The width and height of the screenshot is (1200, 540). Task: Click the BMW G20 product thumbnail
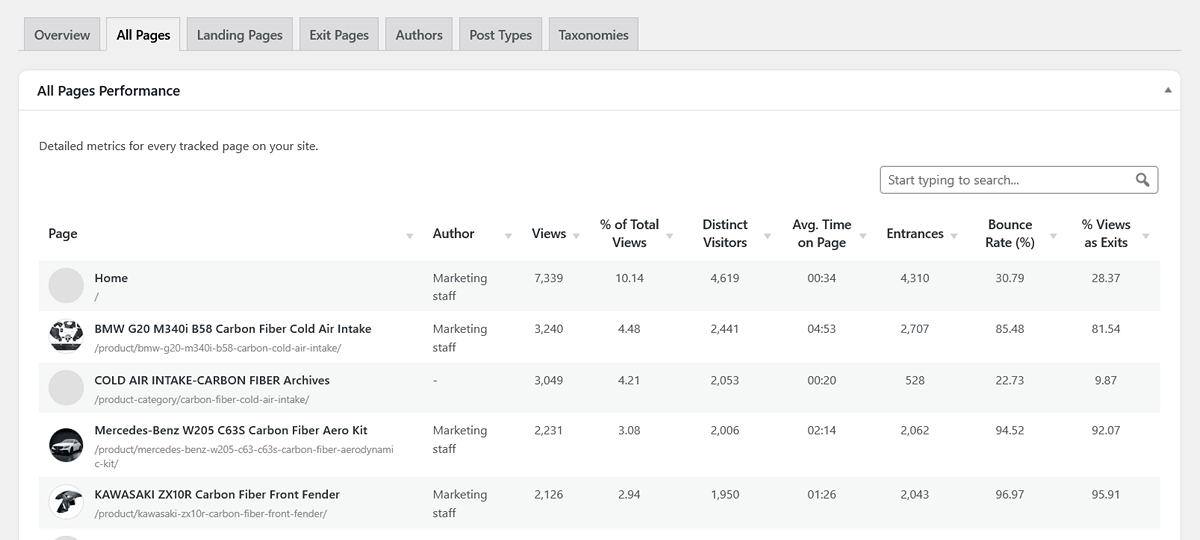tap(66, 336)
